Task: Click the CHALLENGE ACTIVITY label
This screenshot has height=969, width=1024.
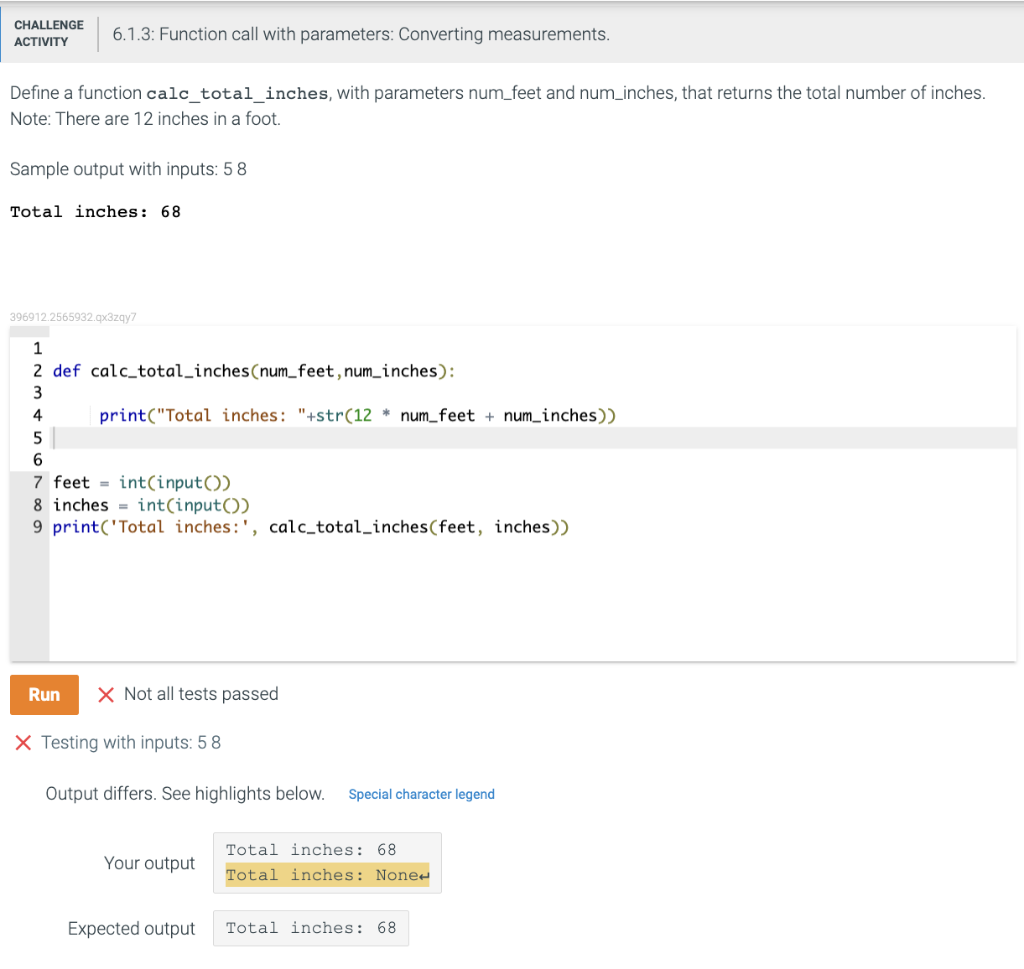Action: 48,32
